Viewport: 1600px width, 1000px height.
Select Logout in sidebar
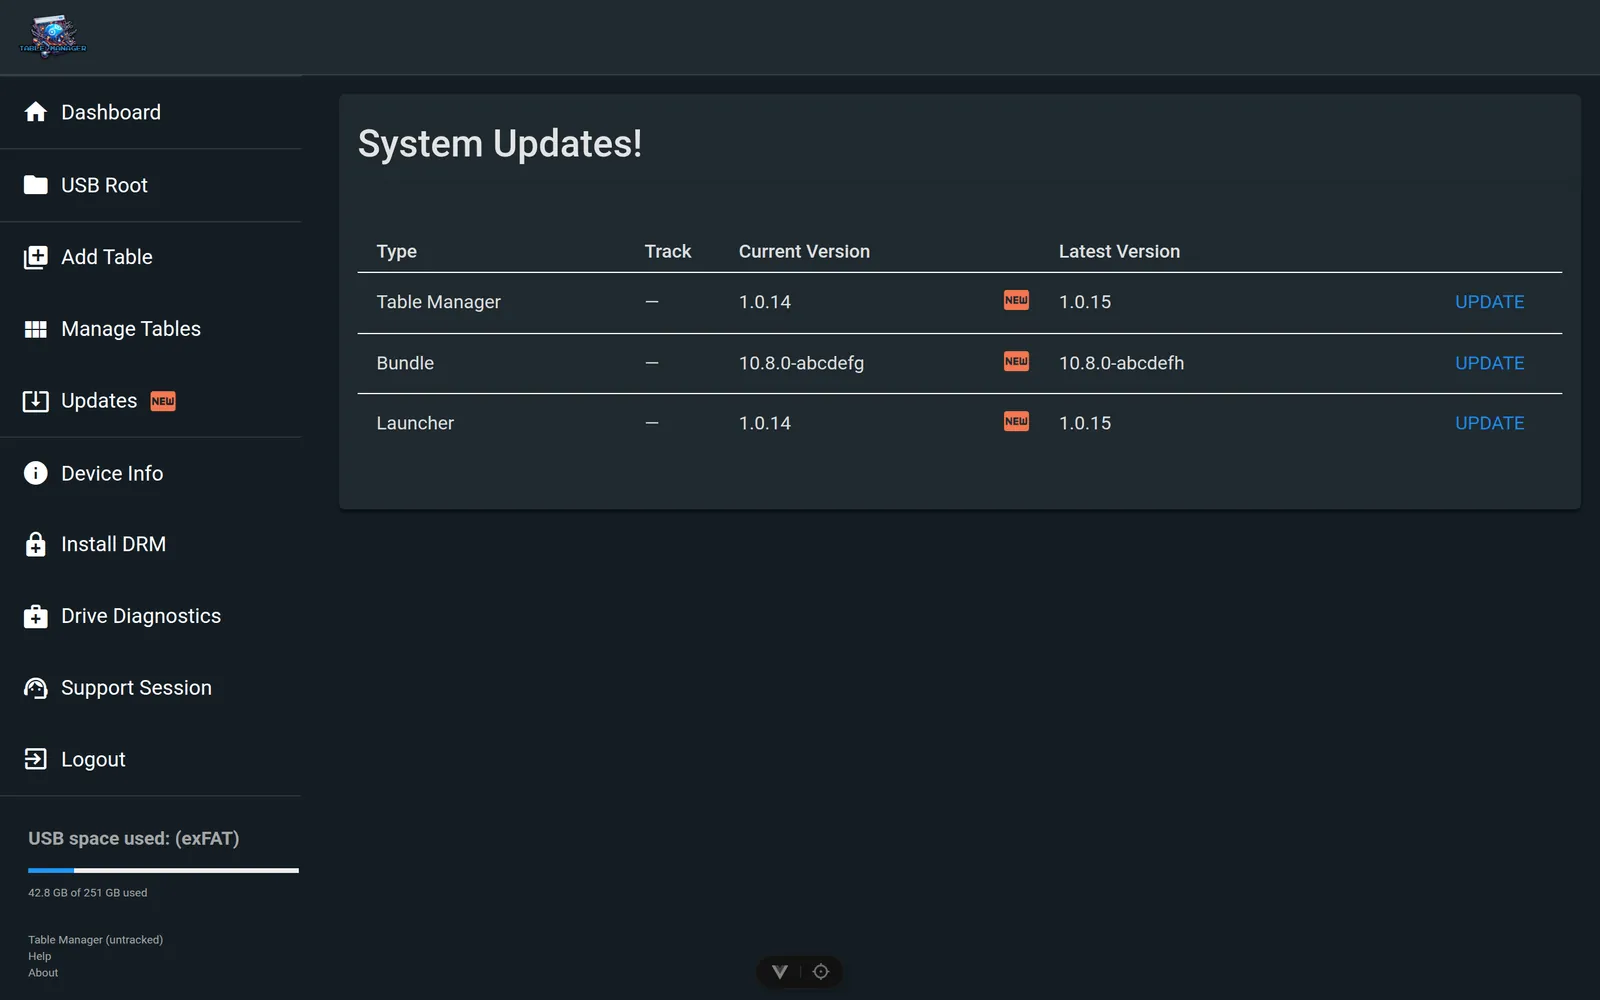coord(151,759)
